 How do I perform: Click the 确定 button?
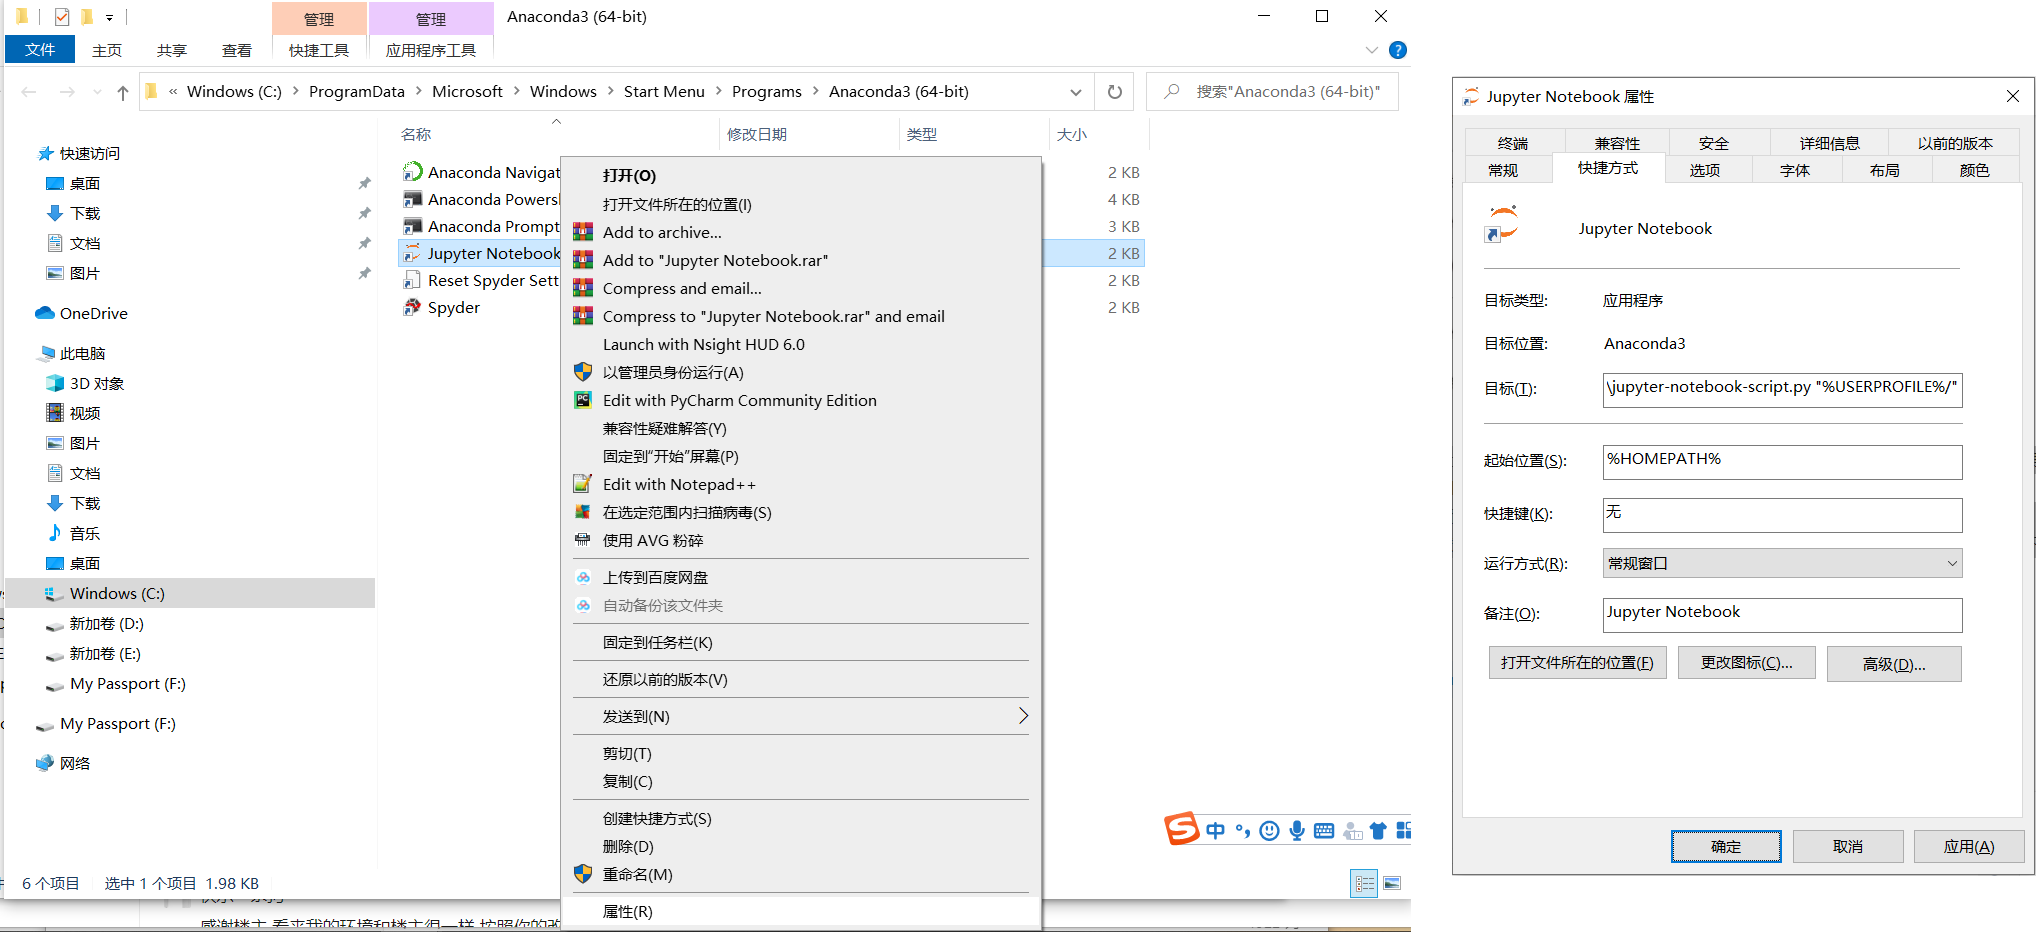(x=1726, y=846)
